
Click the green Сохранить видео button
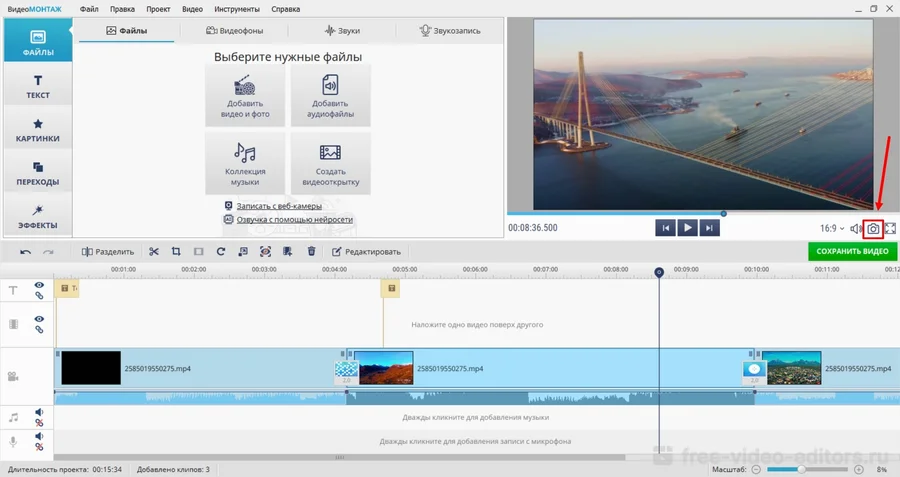852,251
